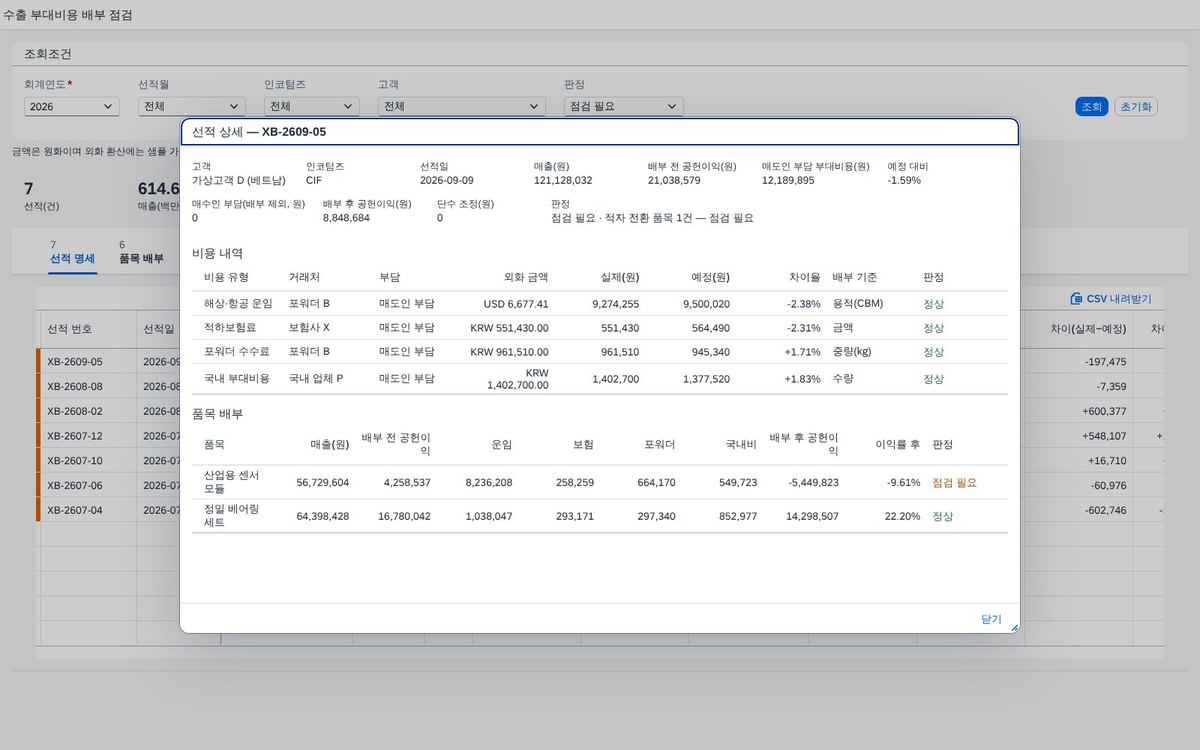This screenshot has height=750, width=1200.
Task: Click the 선적 번호 column header
Action: coord(70,328)
